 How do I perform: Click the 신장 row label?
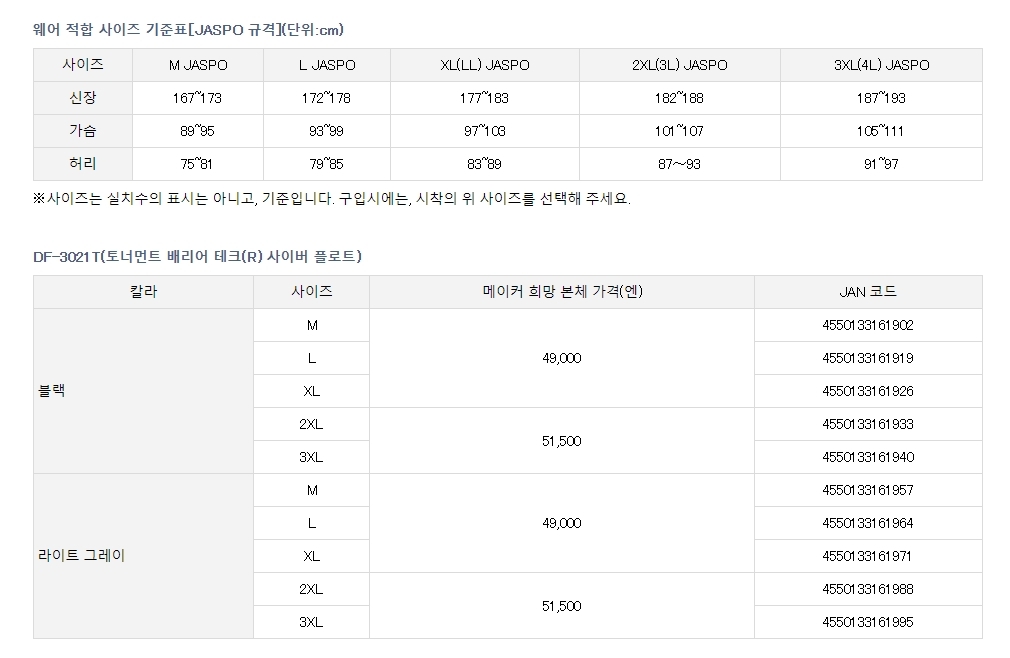[83, 98]
